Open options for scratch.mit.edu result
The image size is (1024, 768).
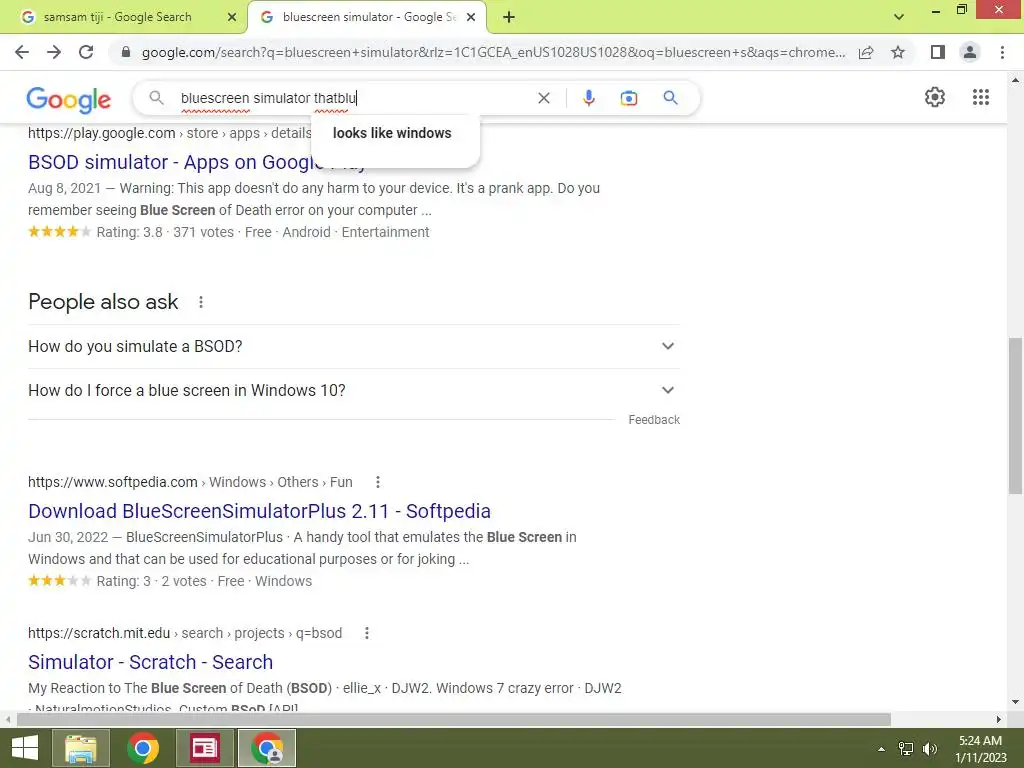(367, 633)
